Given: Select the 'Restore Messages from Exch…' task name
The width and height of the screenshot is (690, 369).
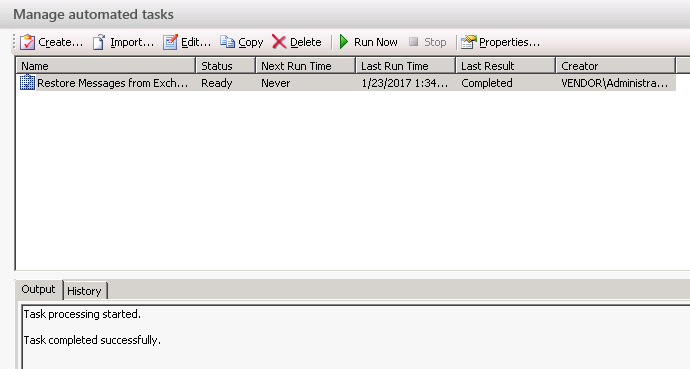Looking at the screenshot, I should point(113,83).
